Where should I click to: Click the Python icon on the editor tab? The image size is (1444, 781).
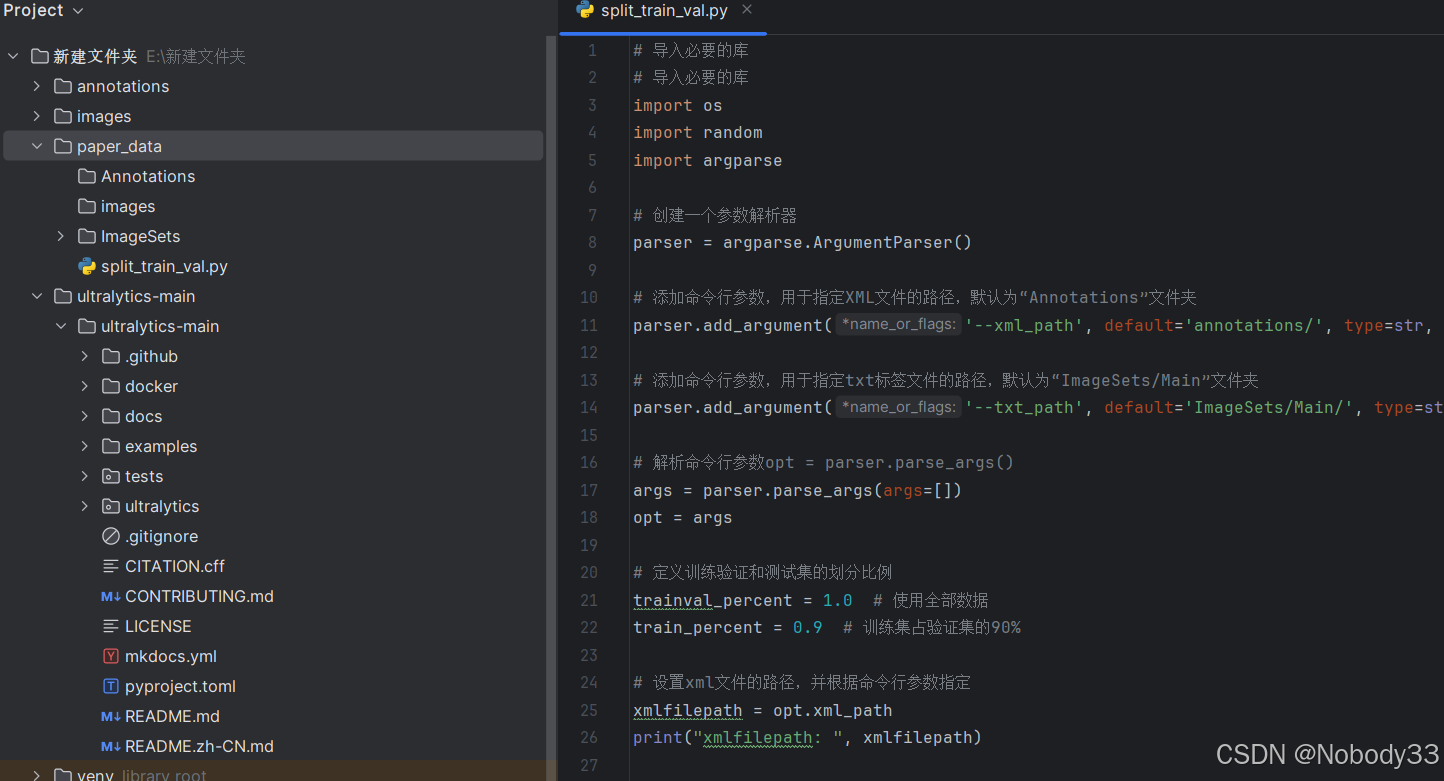(x=585, y=10)
